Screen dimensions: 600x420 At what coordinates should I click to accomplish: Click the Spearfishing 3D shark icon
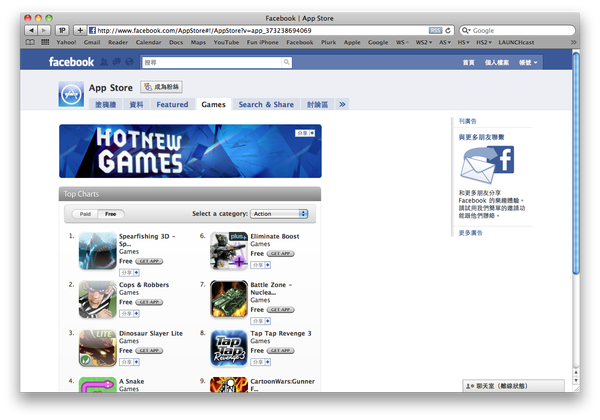(98, 251)
